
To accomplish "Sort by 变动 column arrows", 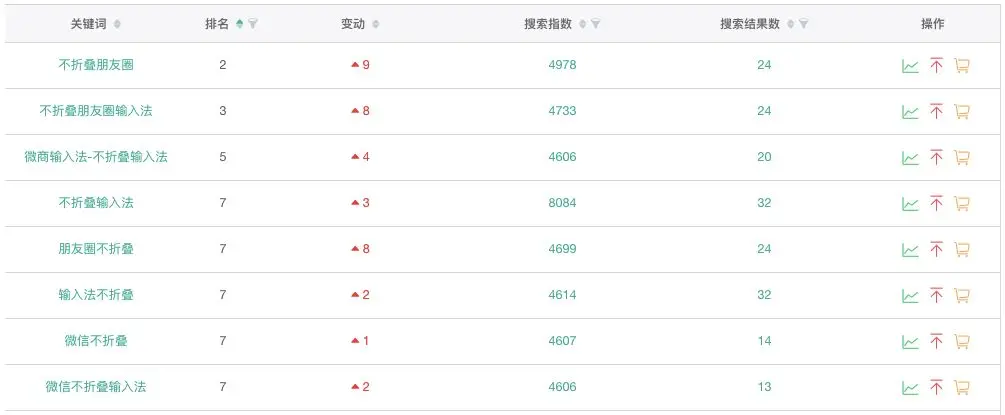I will pyautogui.click(x=376, y=24).
